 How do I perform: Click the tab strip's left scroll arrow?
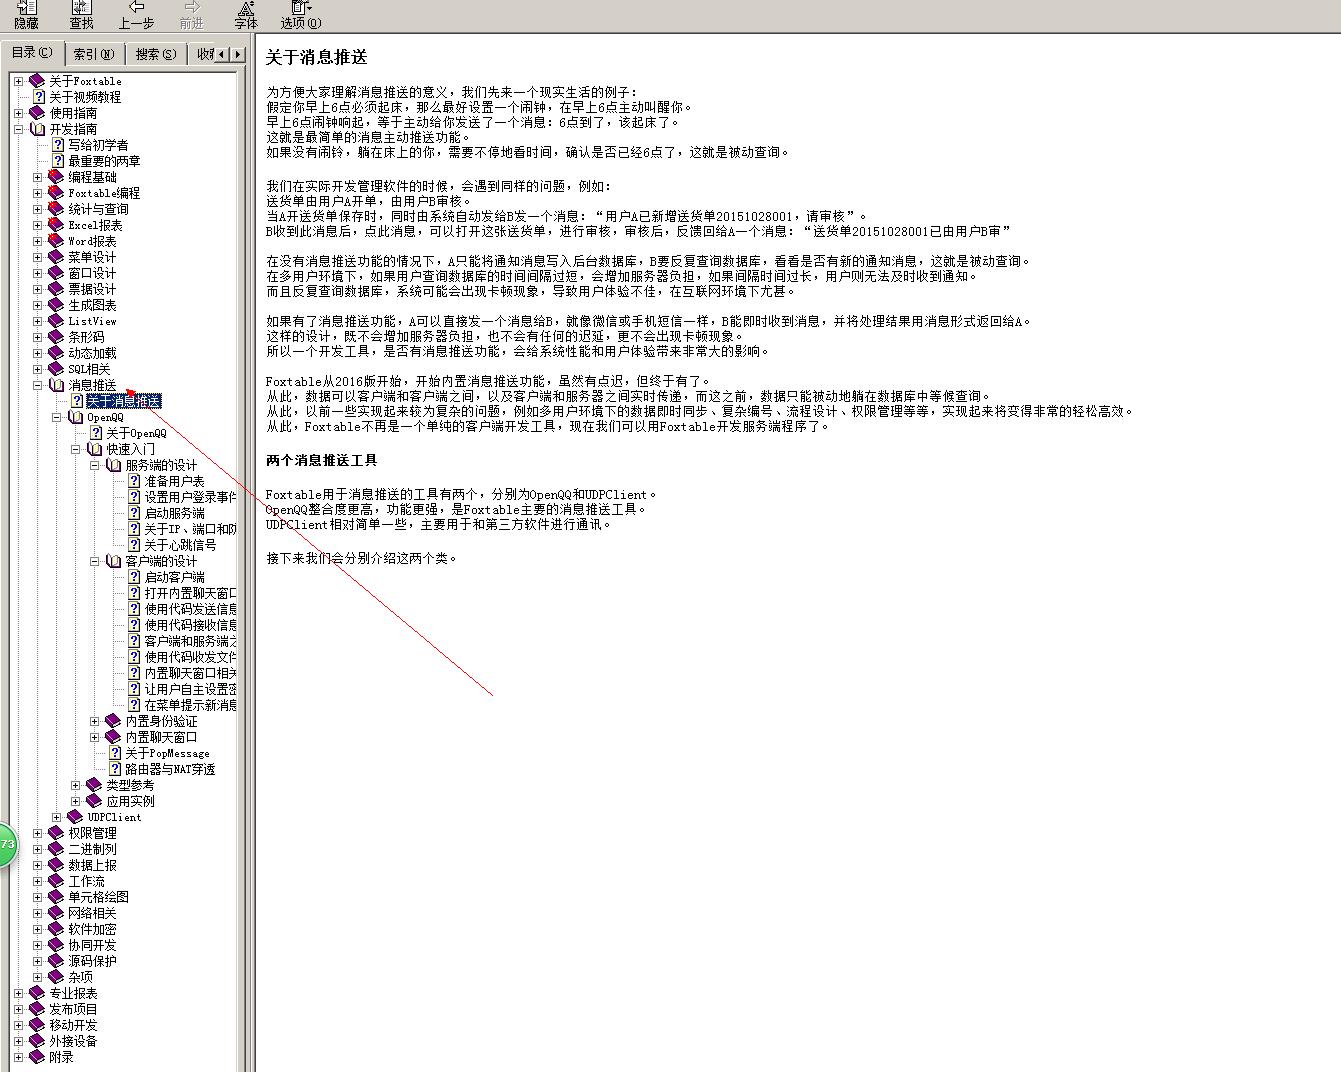point(222,54)
